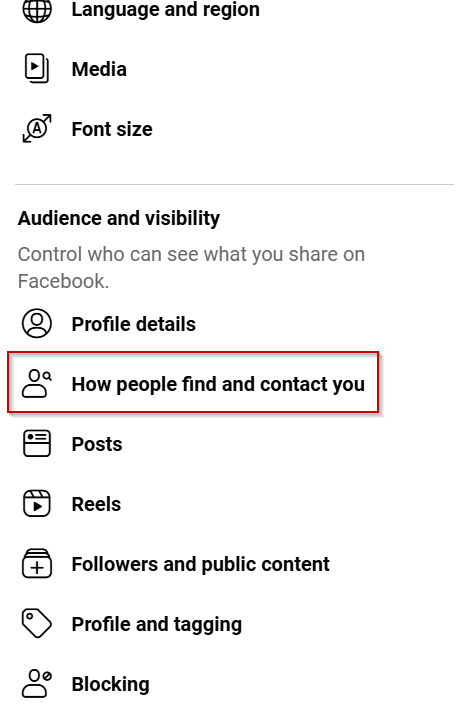Click the Media play icon
The width and height of the screenshot is (460, 708).
[37, 69]
